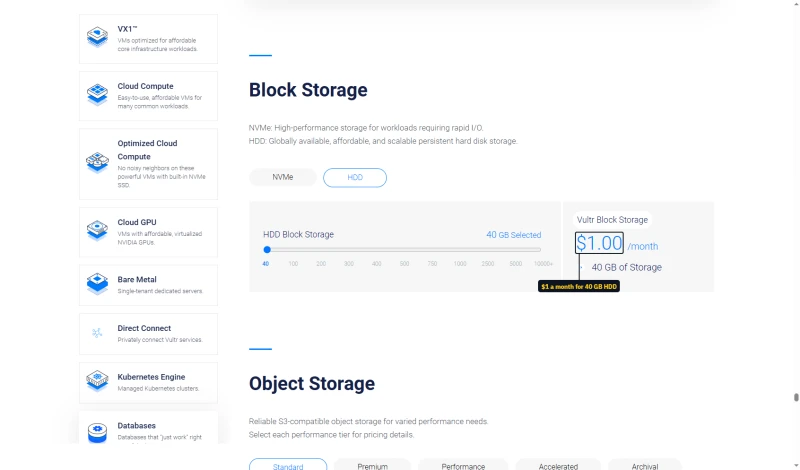
Task: Set slider to the 200 GB mark
Action: (x=321, y=264)
